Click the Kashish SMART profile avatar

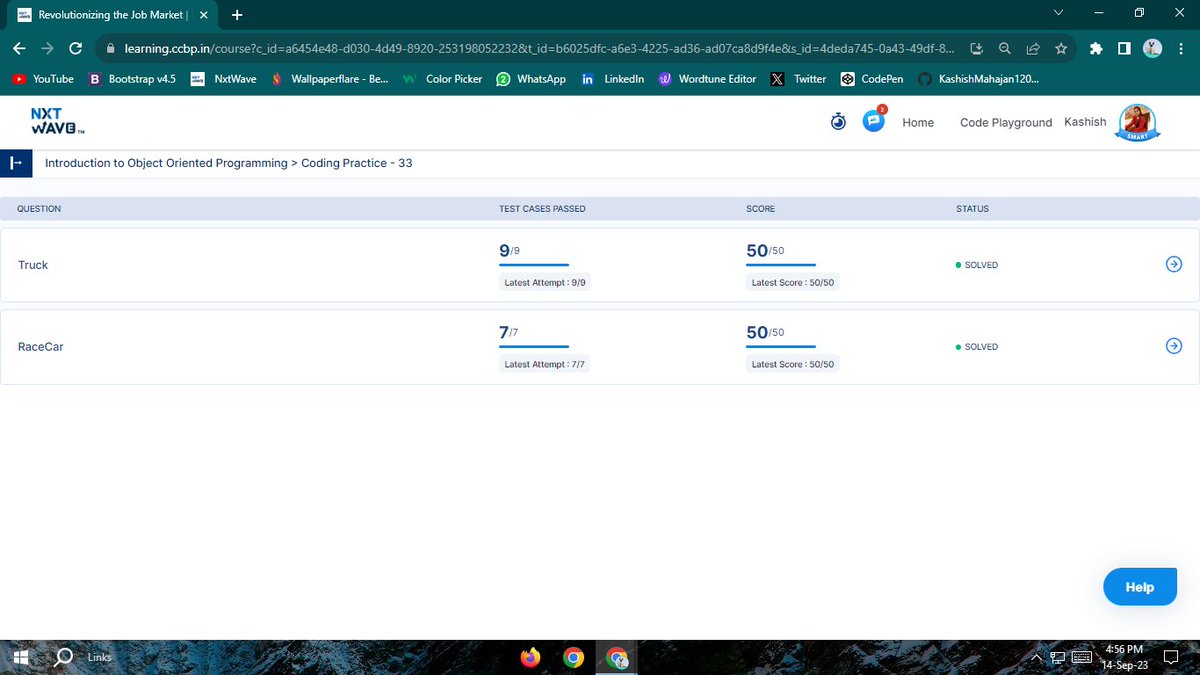click(1137, 122)
